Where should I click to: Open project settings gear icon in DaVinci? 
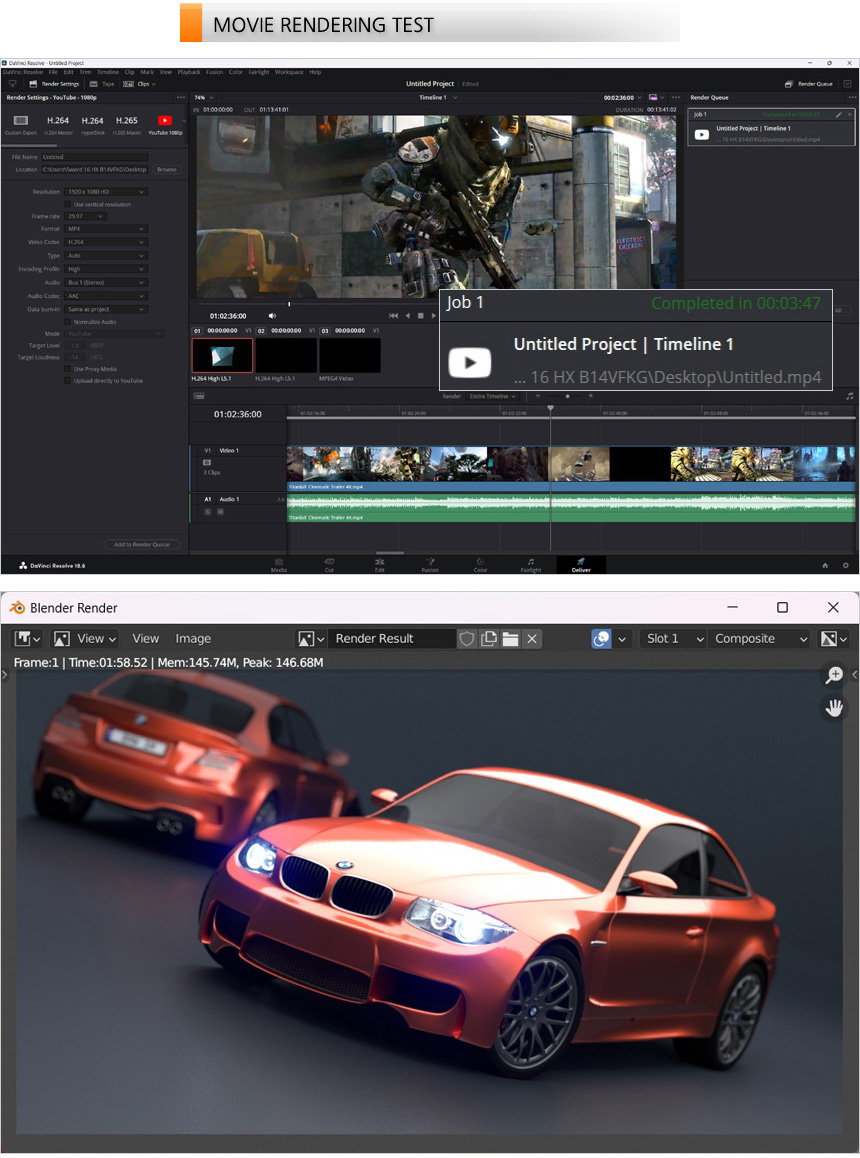click(846, 566)
